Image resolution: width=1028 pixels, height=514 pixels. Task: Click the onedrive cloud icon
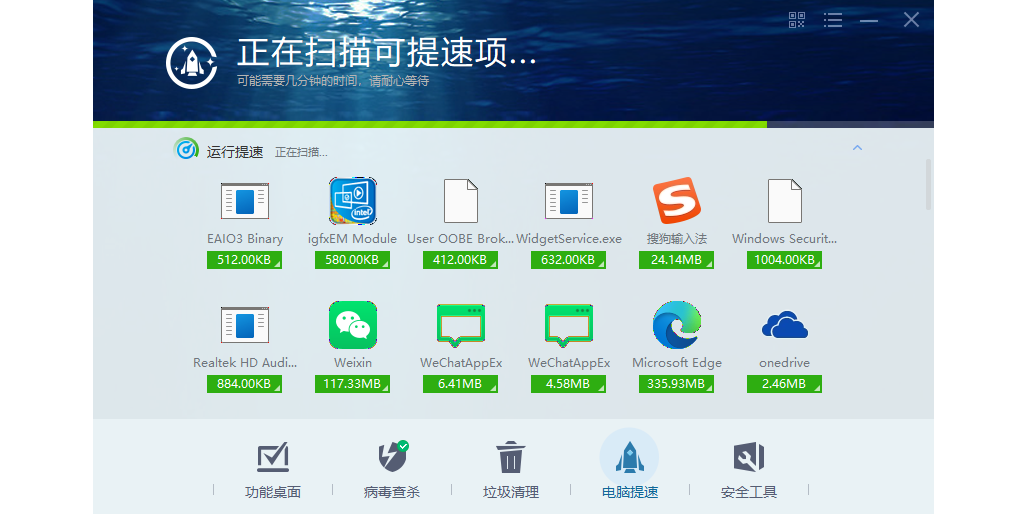pos(785,325)
